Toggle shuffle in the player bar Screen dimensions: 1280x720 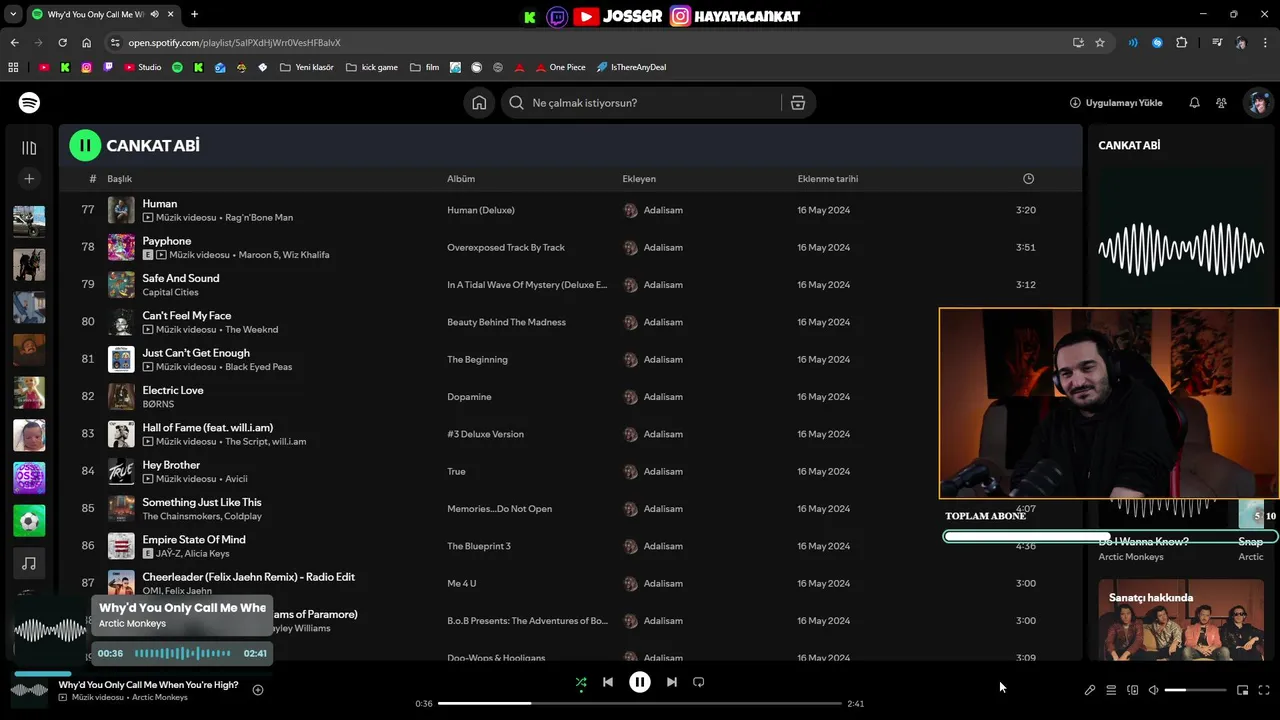(x=581, y=682)
